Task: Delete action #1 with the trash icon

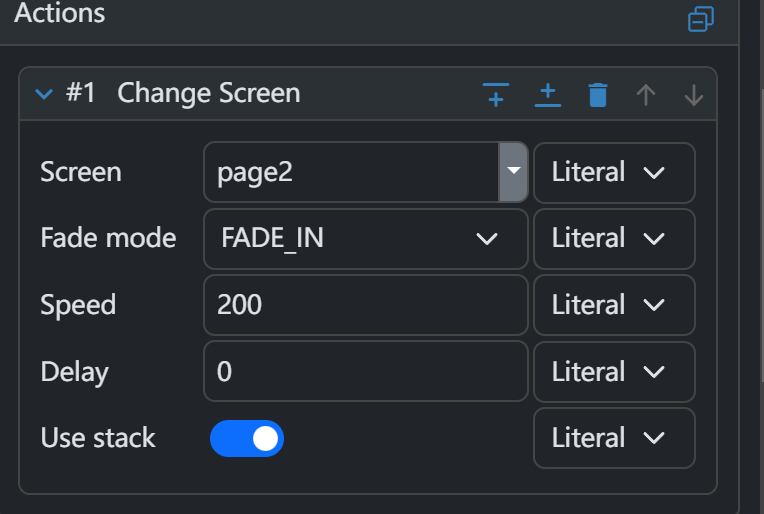Action: (598, 95)
